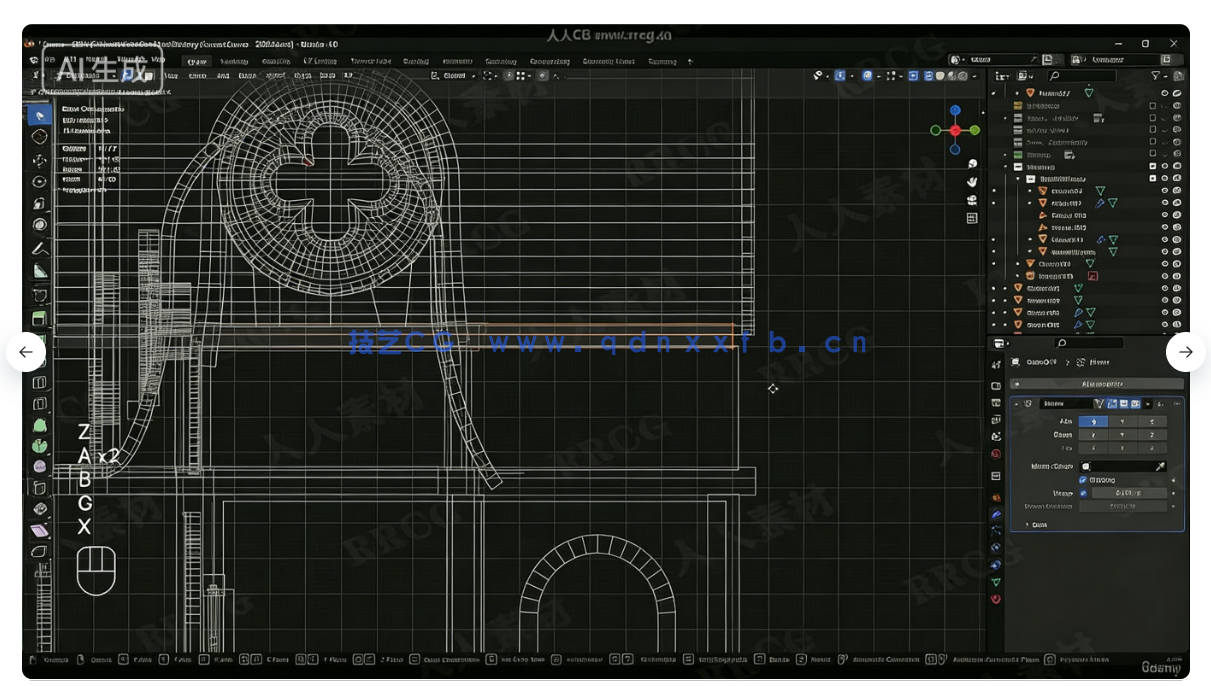Click the eyedropper next to Mesh Object field
The image size is (1211, 686).
(x=1161, y=467)
